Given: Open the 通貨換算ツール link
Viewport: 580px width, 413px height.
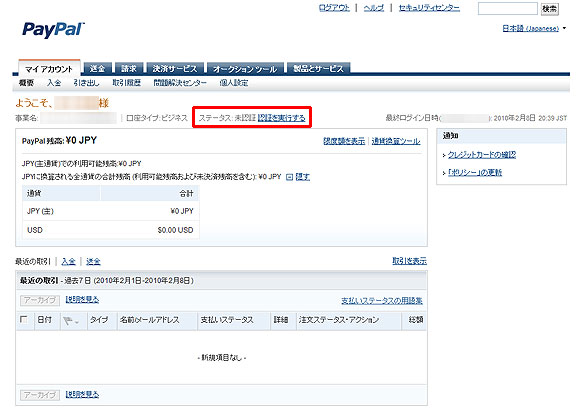Looking at the screenshot, I should (396, 141).
